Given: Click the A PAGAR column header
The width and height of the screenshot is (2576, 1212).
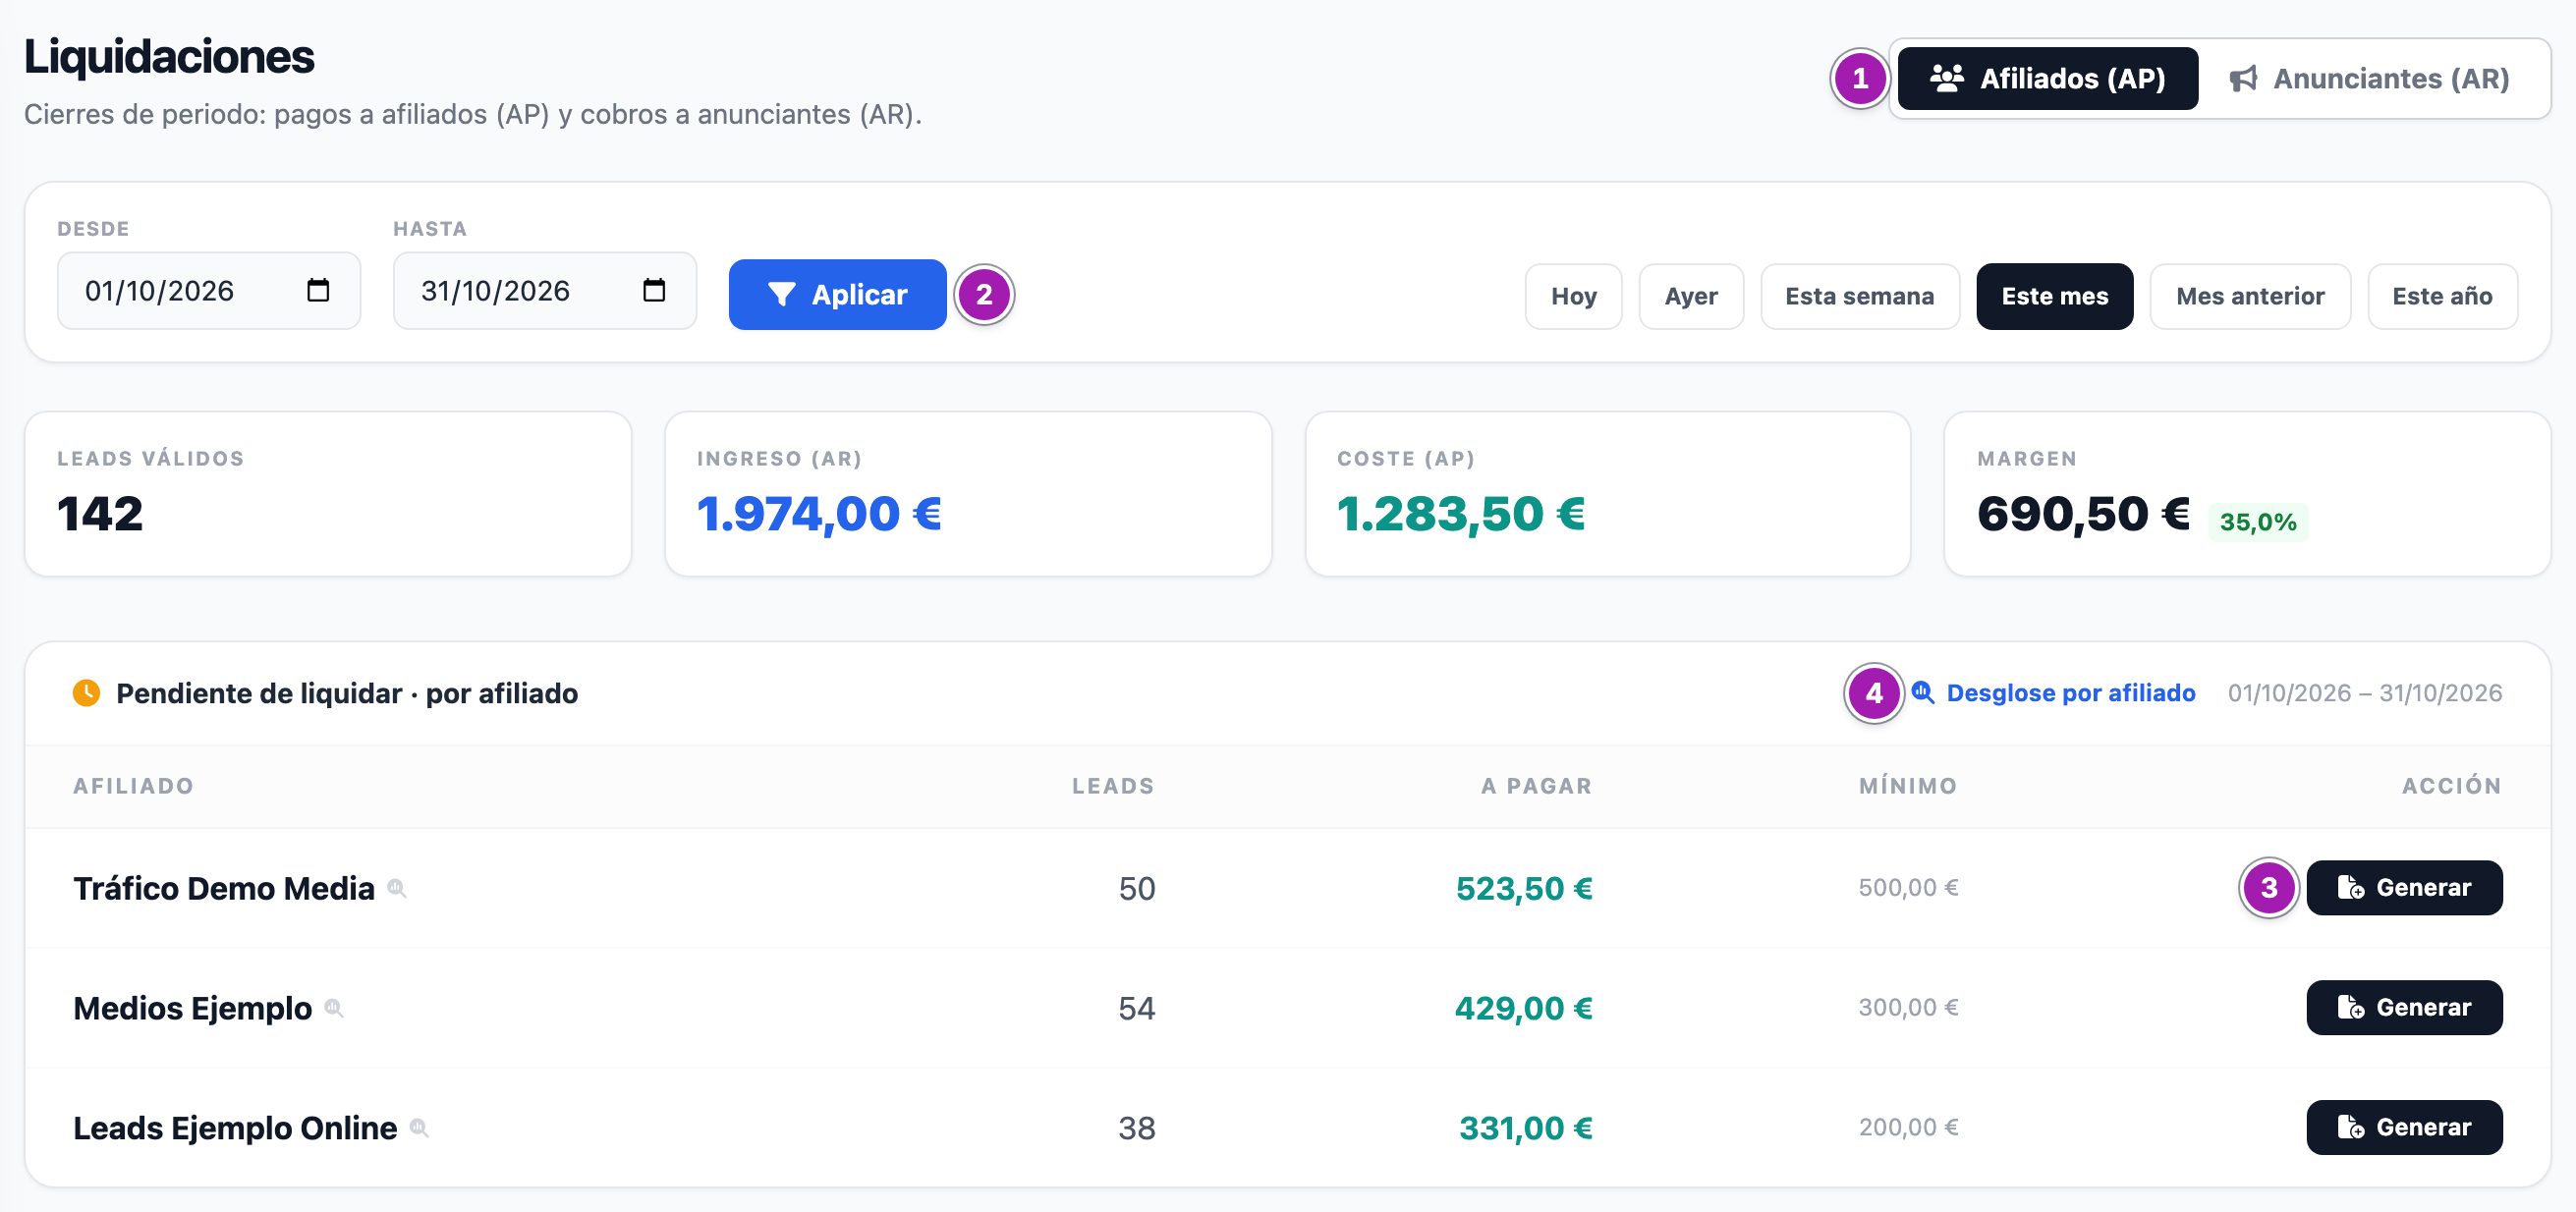Looking at the screenshot, I should tap(1536, 786).
